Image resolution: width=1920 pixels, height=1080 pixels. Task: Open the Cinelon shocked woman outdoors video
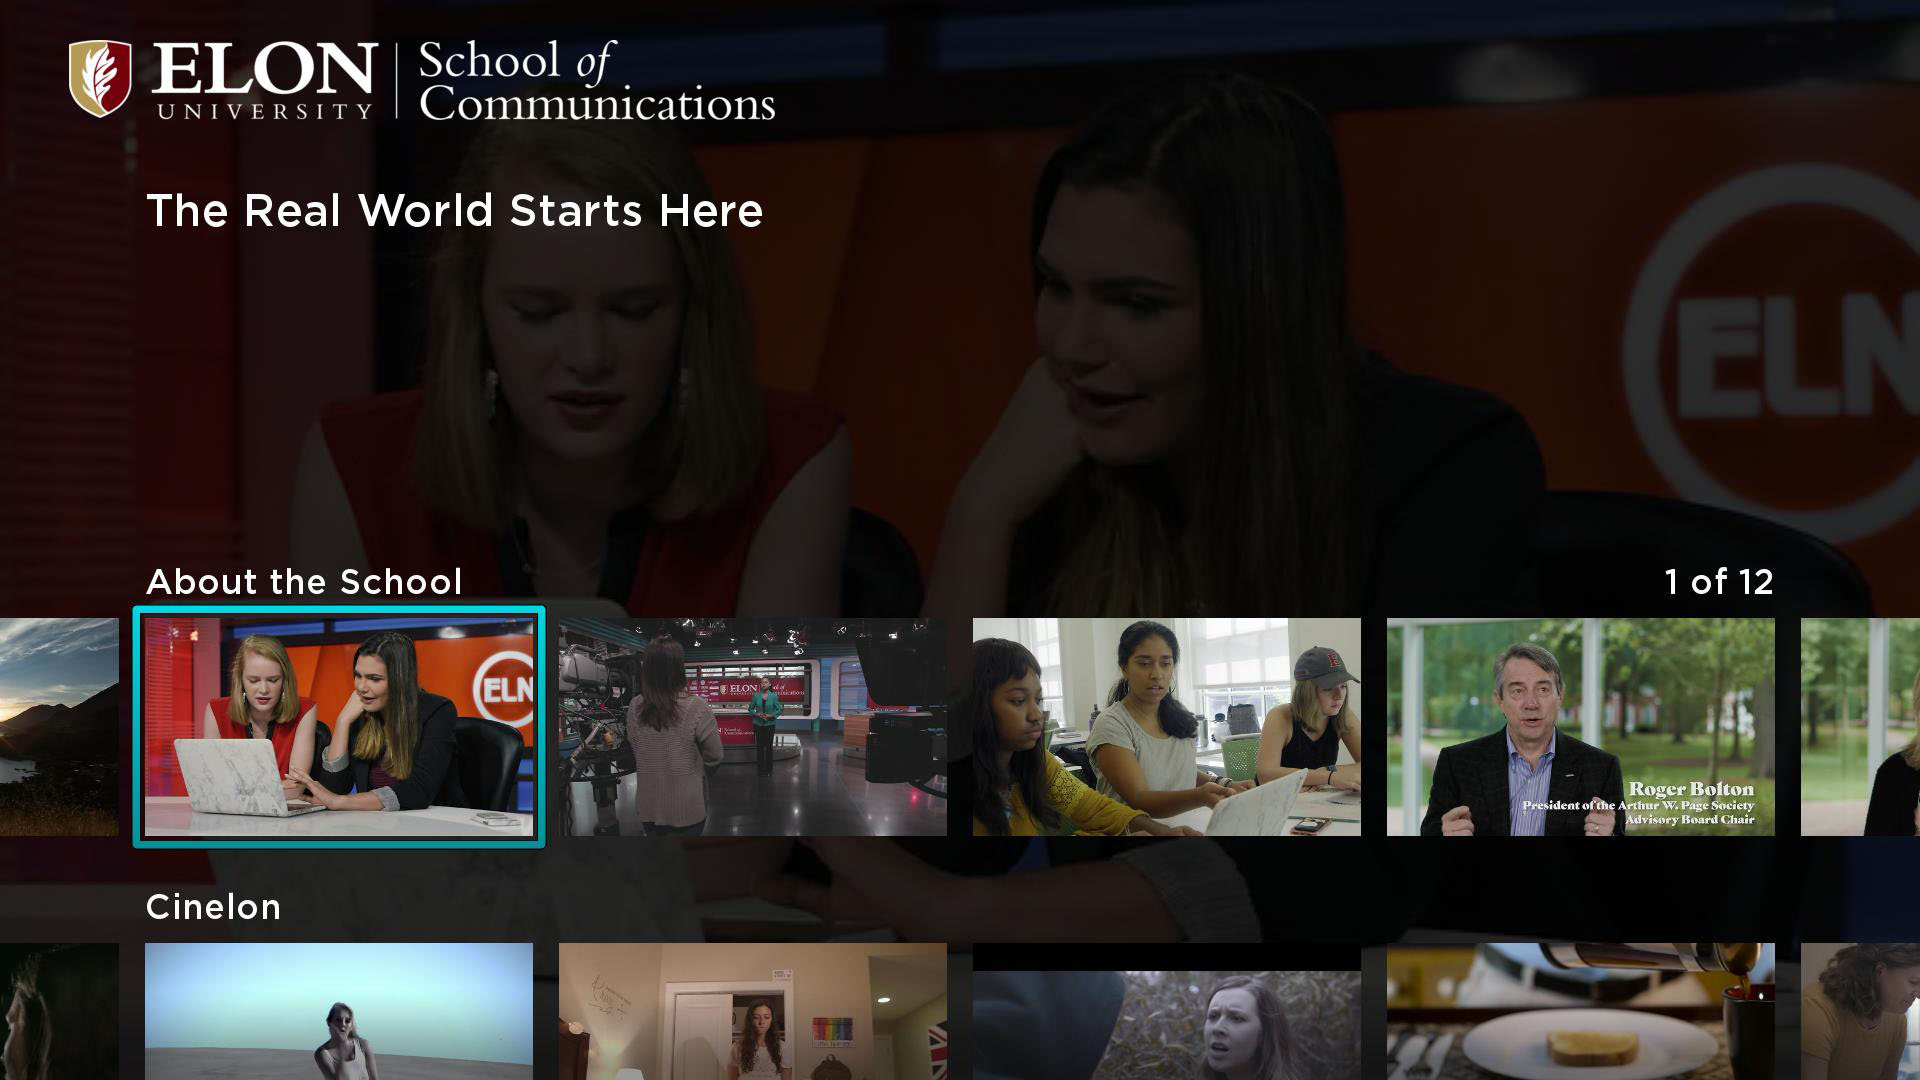click(1167, 1011)
